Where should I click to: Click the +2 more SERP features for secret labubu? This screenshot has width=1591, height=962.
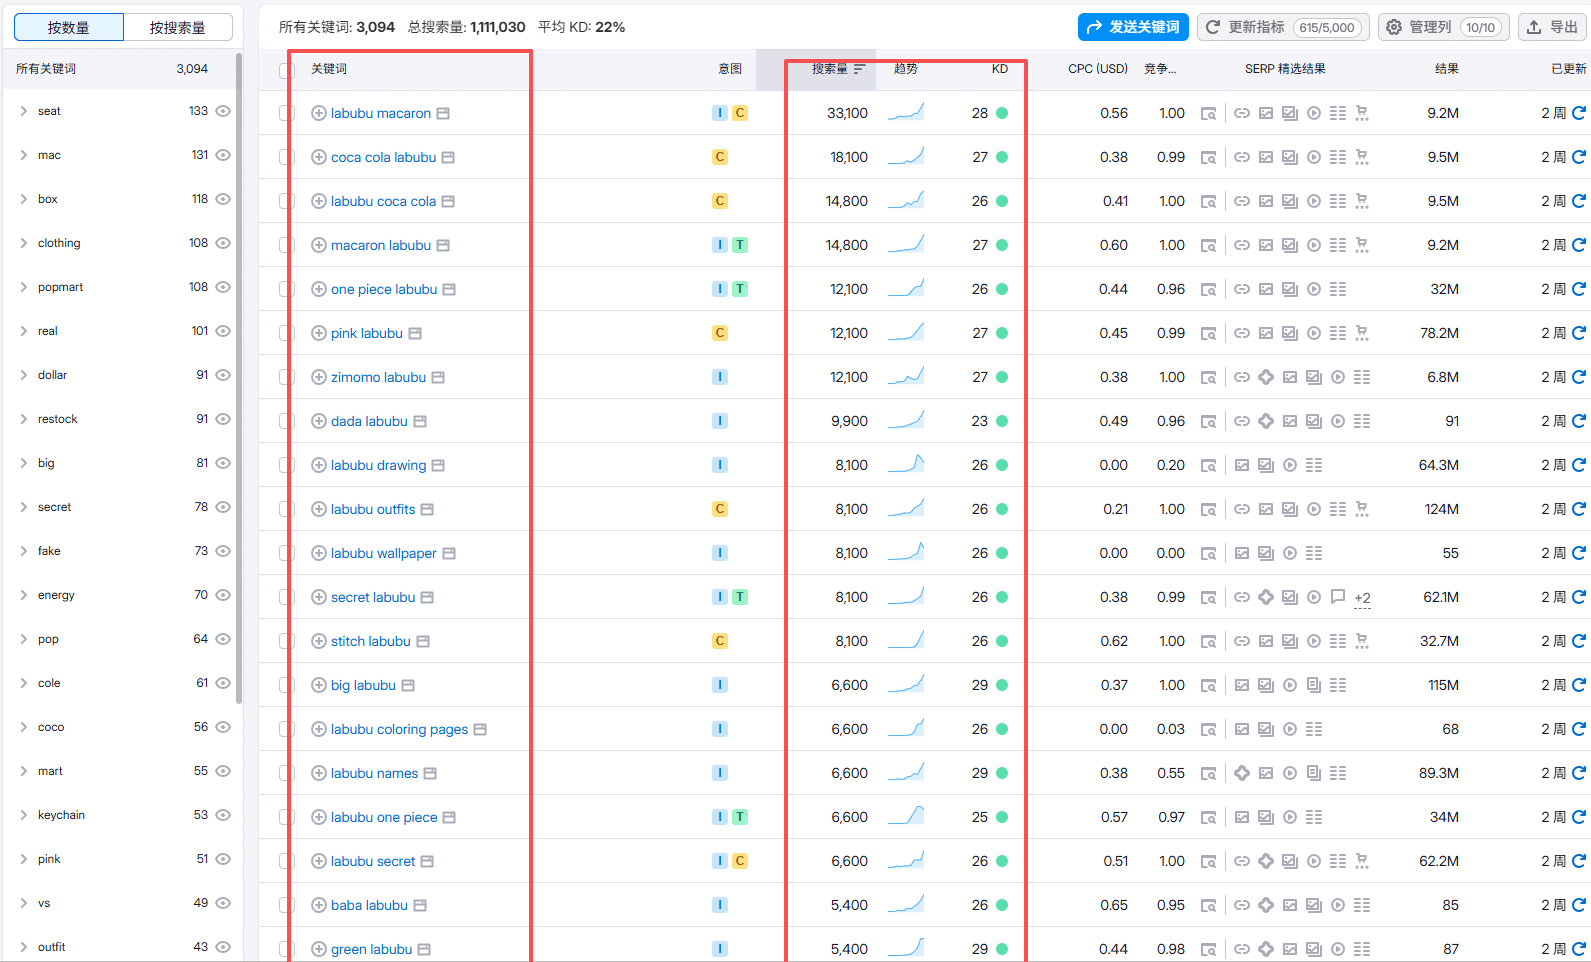pos(1362,598)
